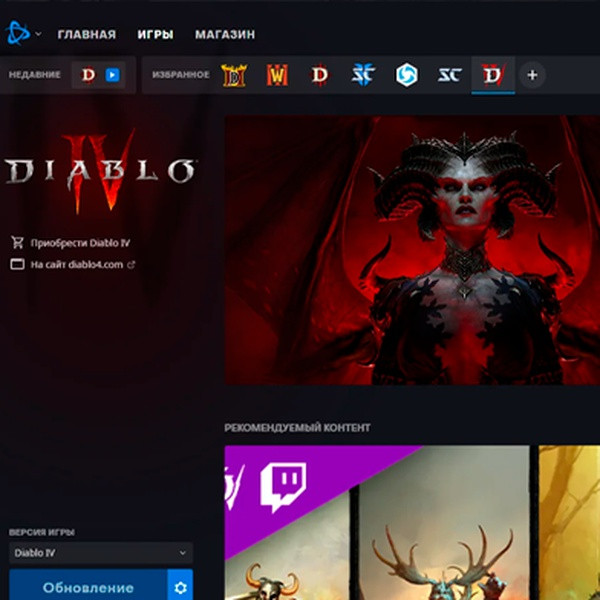Select Heroes of the Storm favorite icon
Viewport: 600px width, 600px height.
click(x=406, y=75)
